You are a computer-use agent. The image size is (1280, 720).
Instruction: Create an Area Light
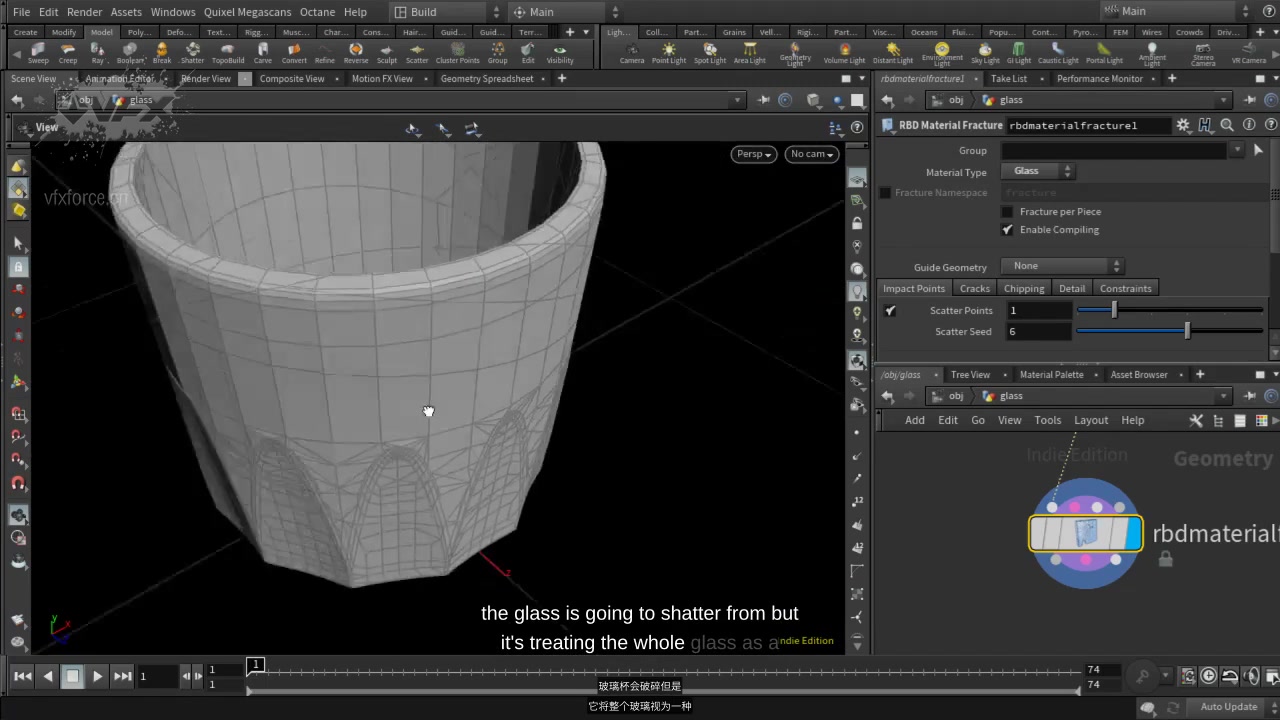pyautogui.click(x=749, y=53)
